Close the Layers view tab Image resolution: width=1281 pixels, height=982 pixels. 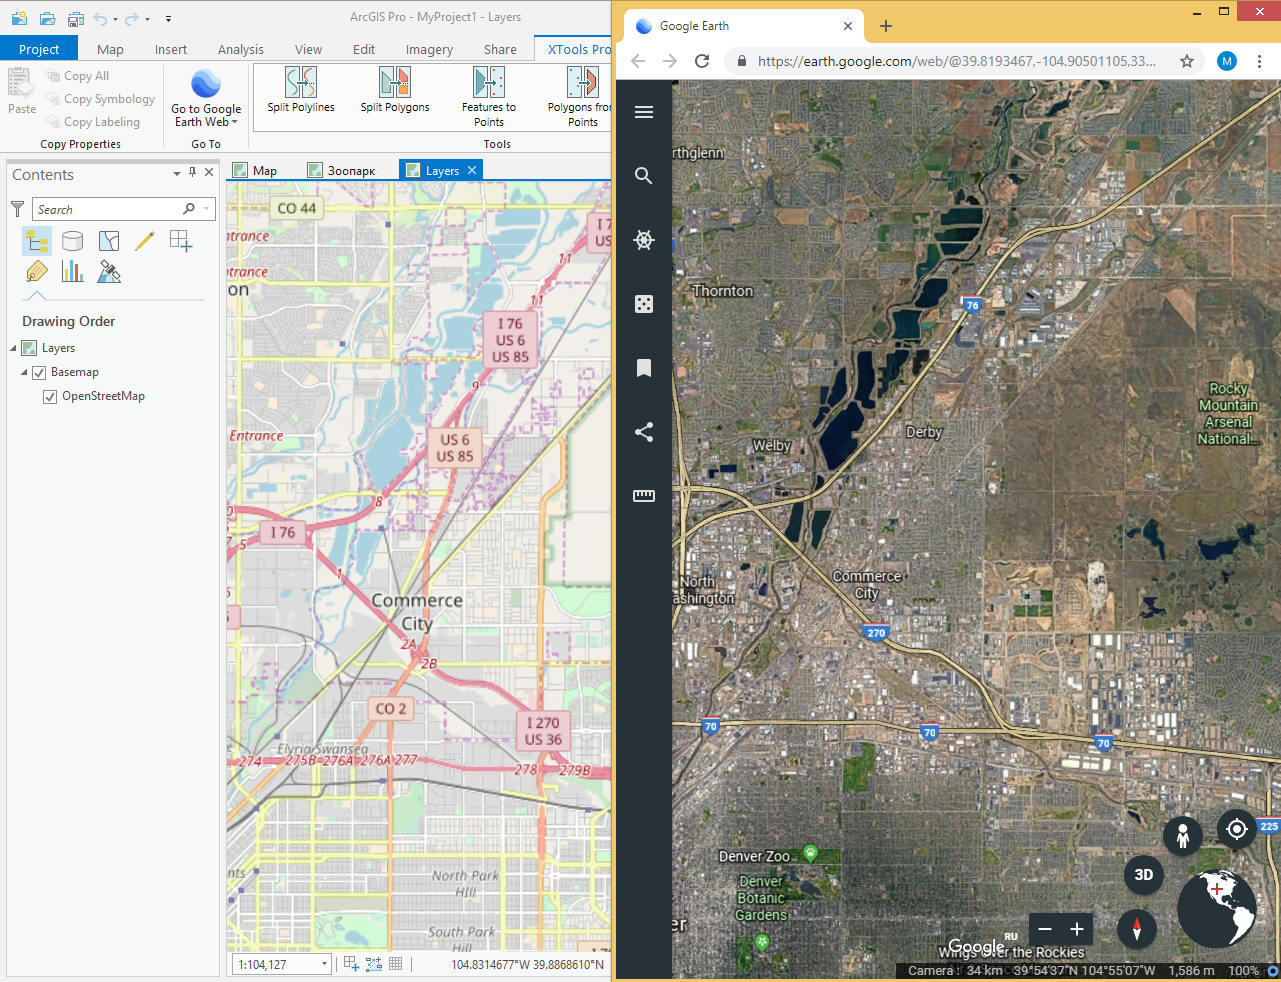click(x=472, y=170)
